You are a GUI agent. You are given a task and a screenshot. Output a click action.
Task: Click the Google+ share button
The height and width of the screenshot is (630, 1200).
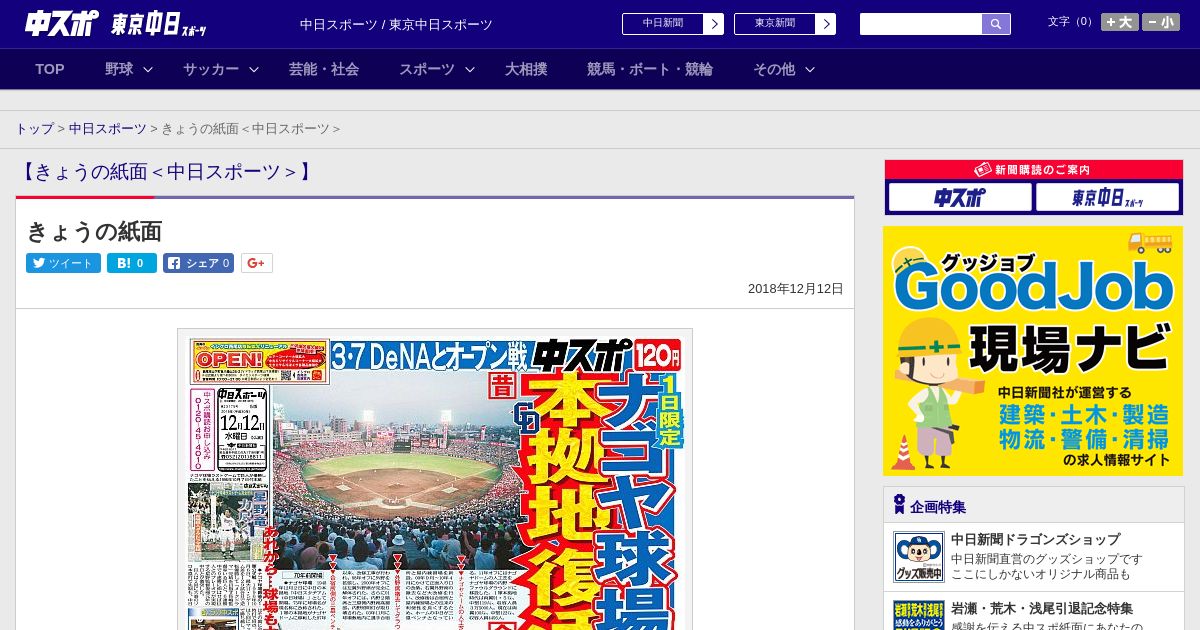point(257,263)
